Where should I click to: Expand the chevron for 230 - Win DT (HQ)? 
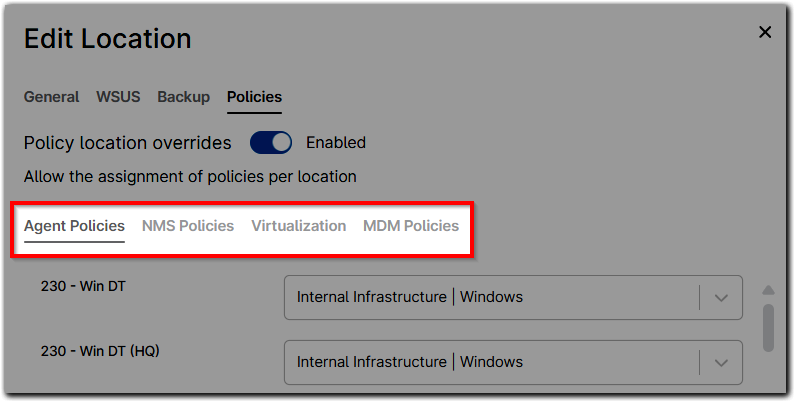(720, 362)
